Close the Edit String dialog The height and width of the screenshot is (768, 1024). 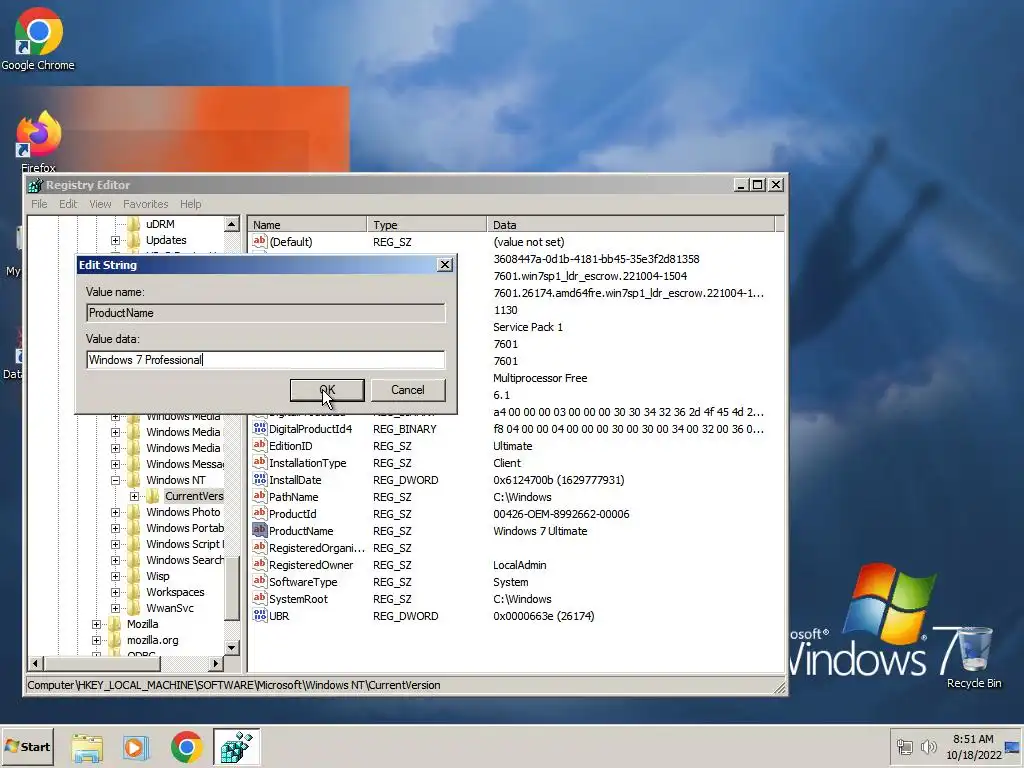click(x=445, y=264)
